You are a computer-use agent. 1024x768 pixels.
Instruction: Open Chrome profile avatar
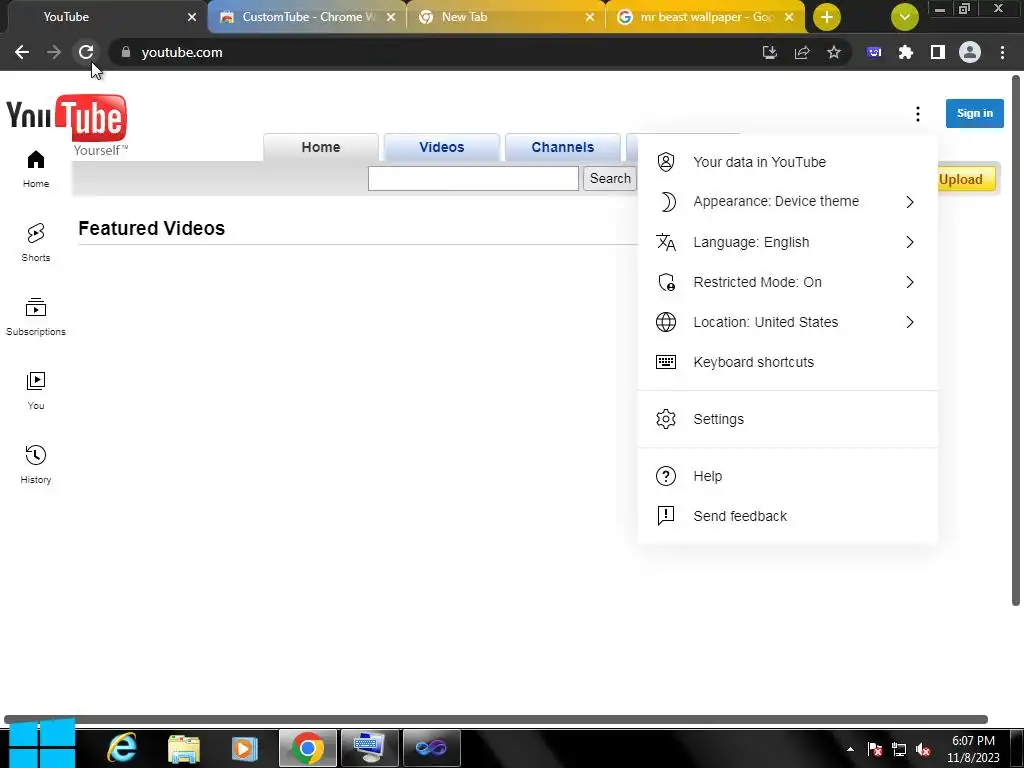coord(970,52)
